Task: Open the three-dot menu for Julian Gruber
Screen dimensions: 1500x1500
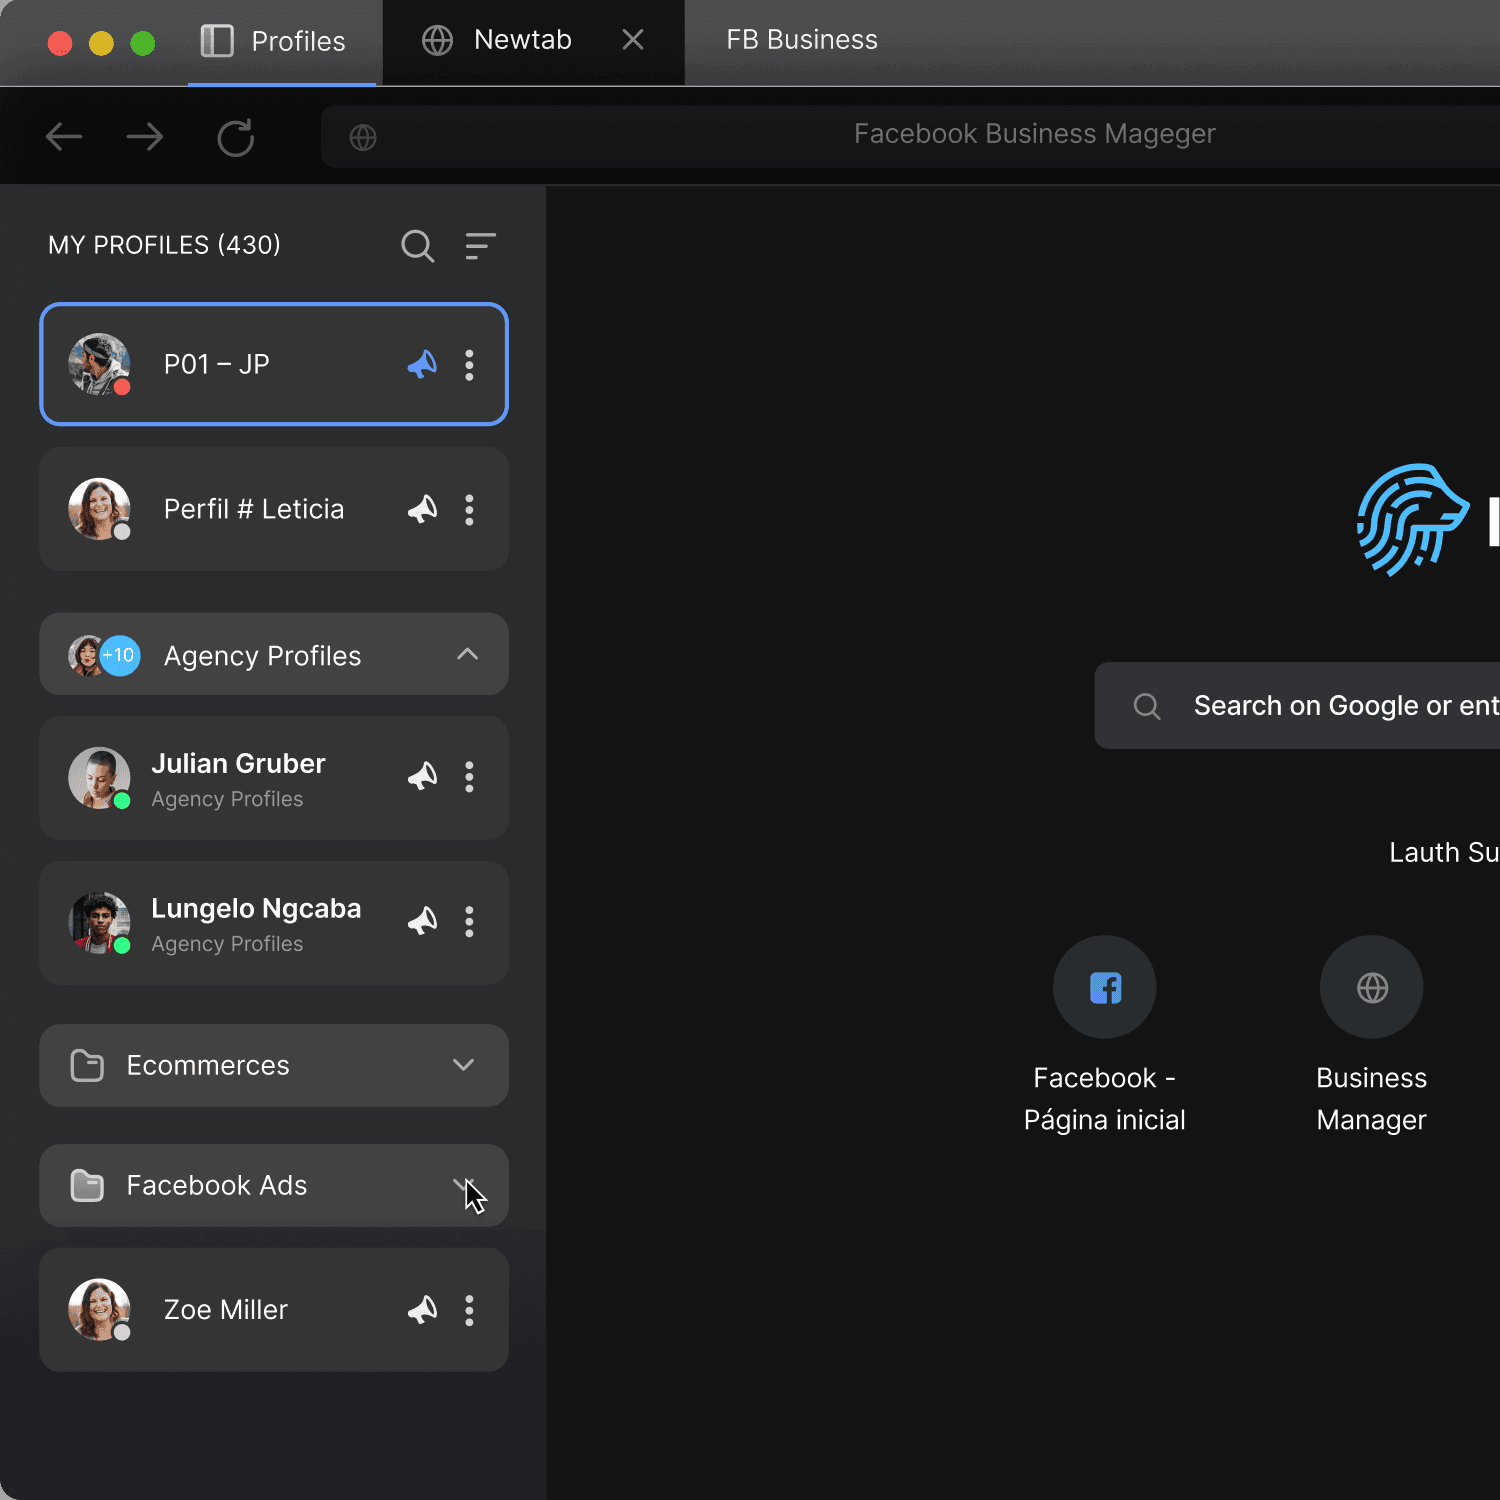Action: pos(469,777)
